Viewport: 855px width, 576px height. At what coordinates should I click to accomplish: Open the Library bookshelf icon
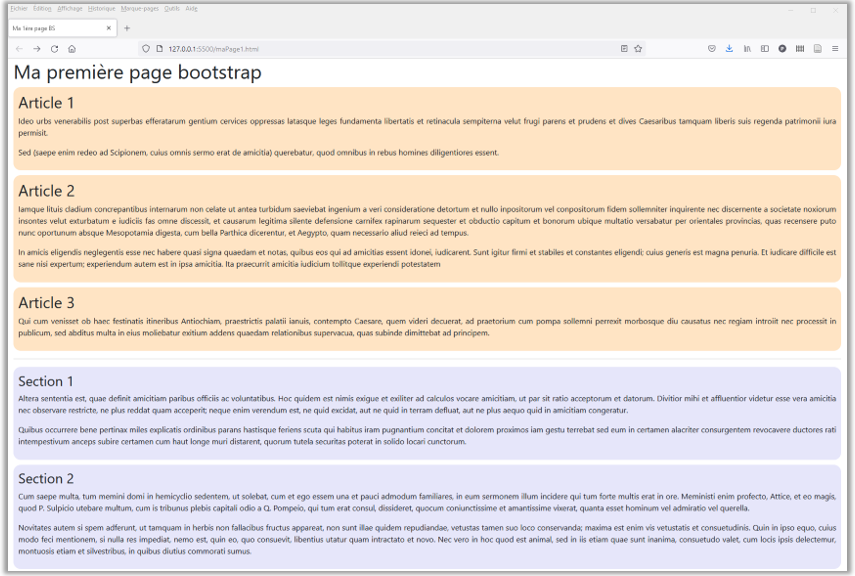coord(747,48)
